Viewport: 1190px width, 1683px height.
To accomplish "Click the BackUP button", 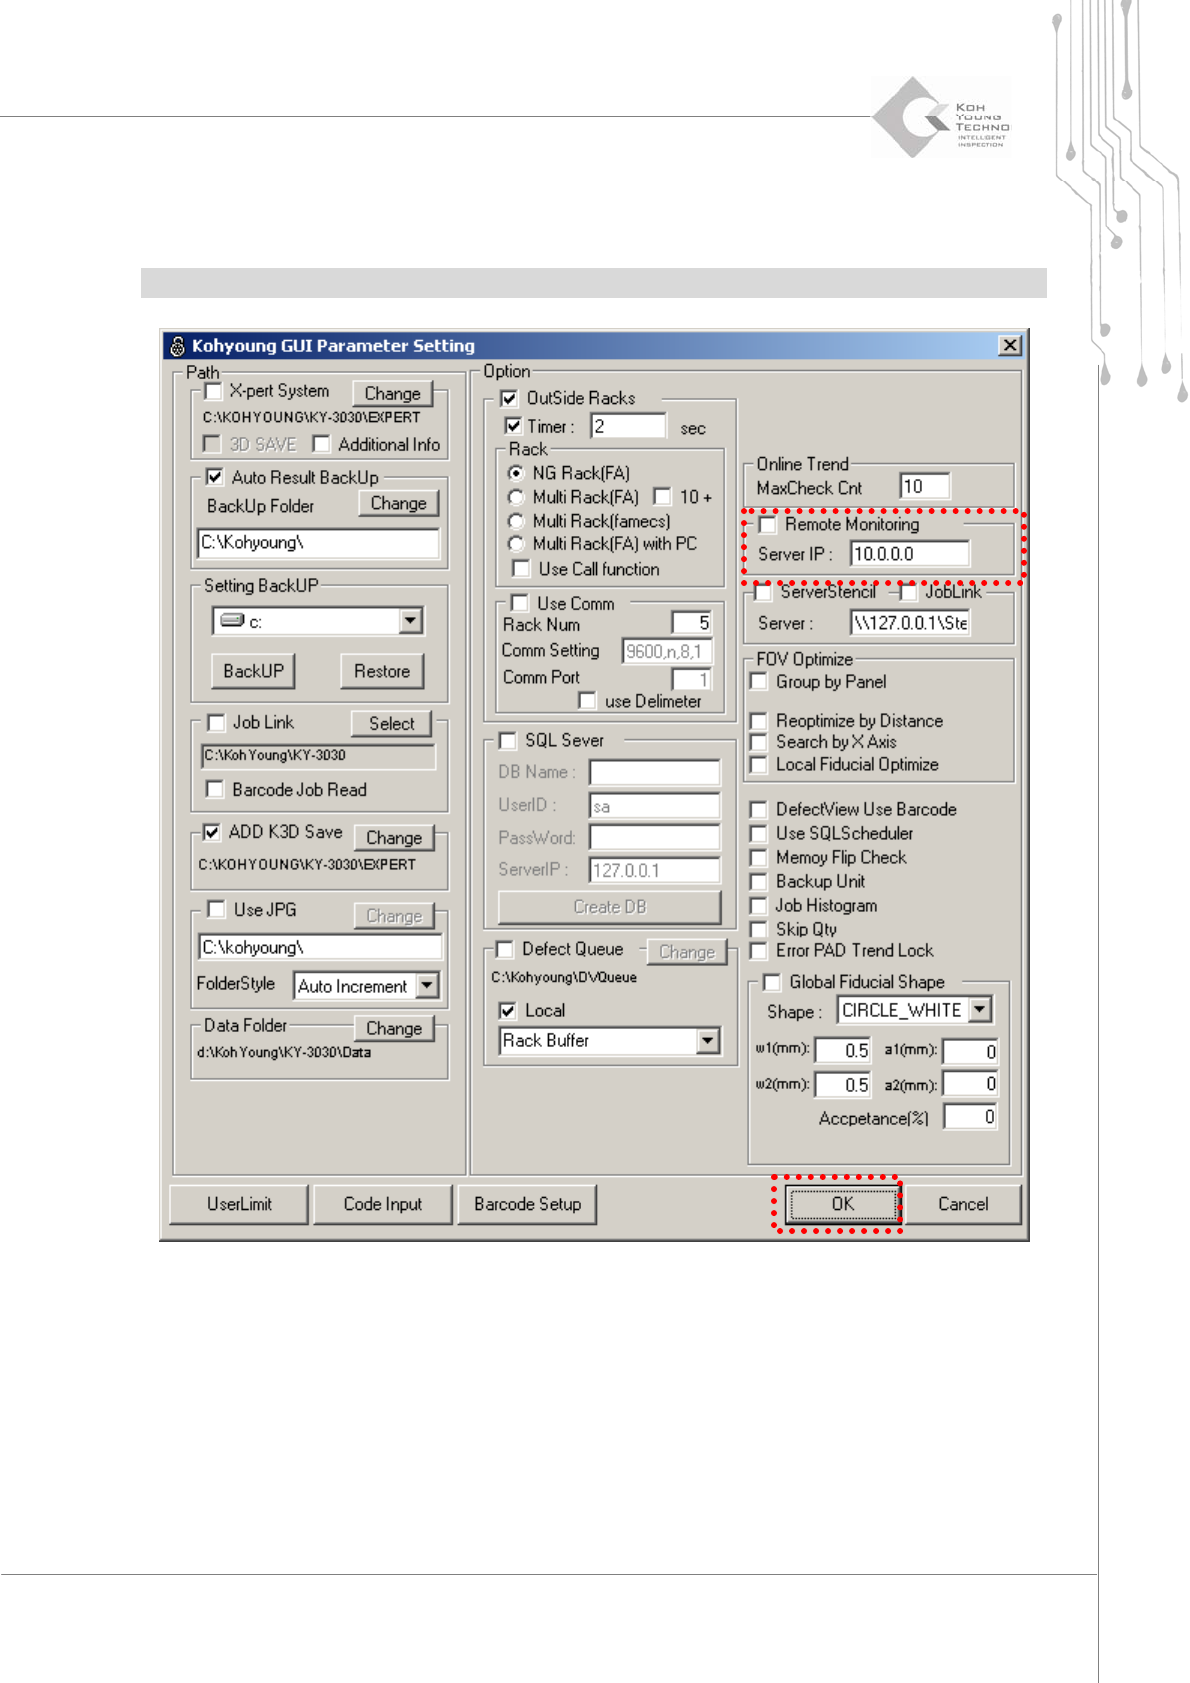I will tap(253, 671).
